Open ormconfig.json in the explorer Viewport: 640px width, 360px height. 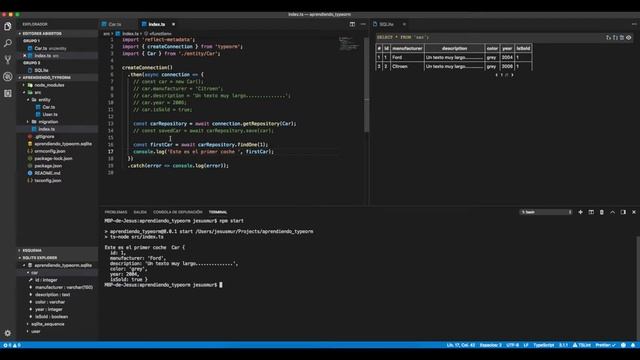(x=49, y=151)
